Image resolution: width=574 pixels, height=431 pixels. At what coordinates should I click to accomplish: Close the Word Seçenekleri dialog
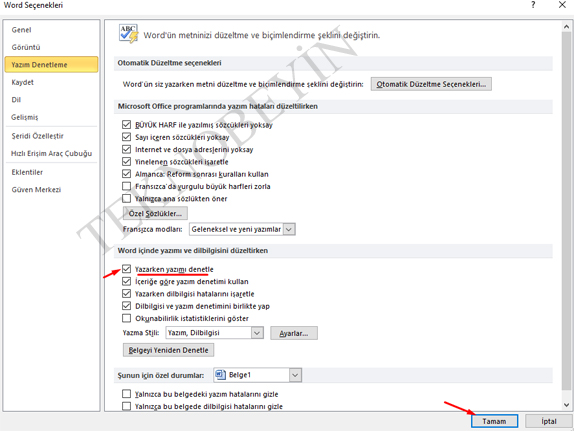562,5
